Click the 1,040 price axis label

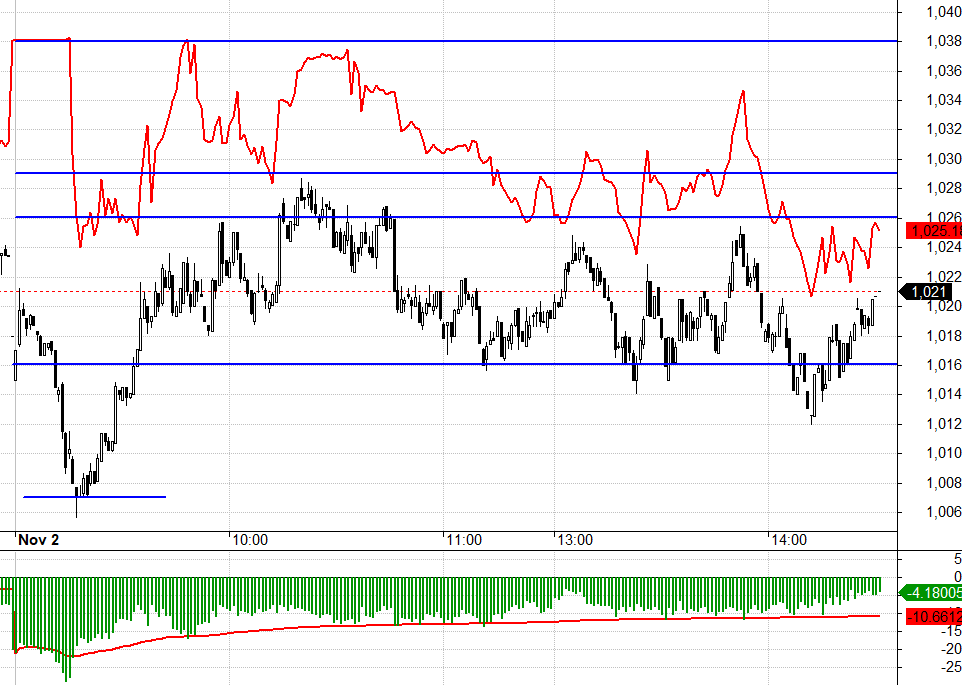(x=943, y=12)
